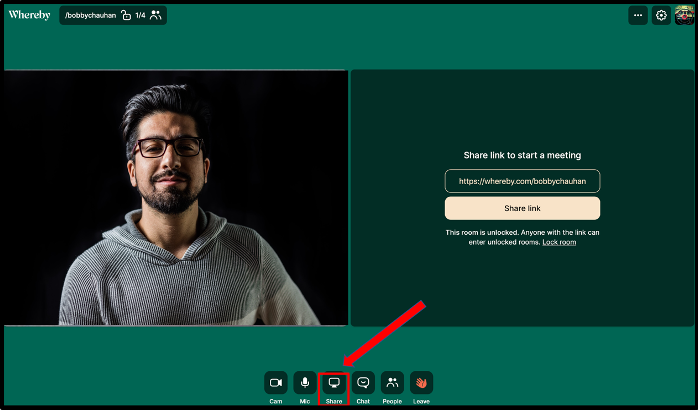Toggle the Cam button off

[276, 382]
